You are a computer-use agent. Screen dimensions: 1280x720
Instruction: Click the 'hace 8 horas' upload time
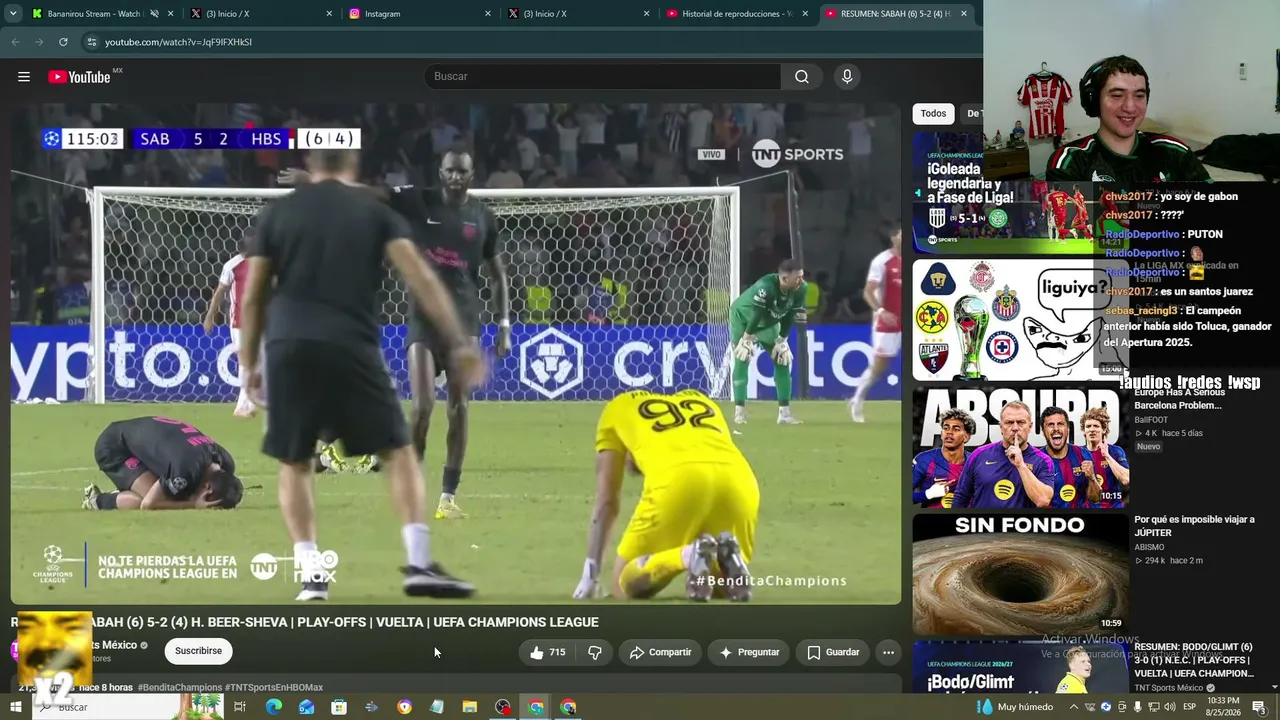(x=106, y=688)
